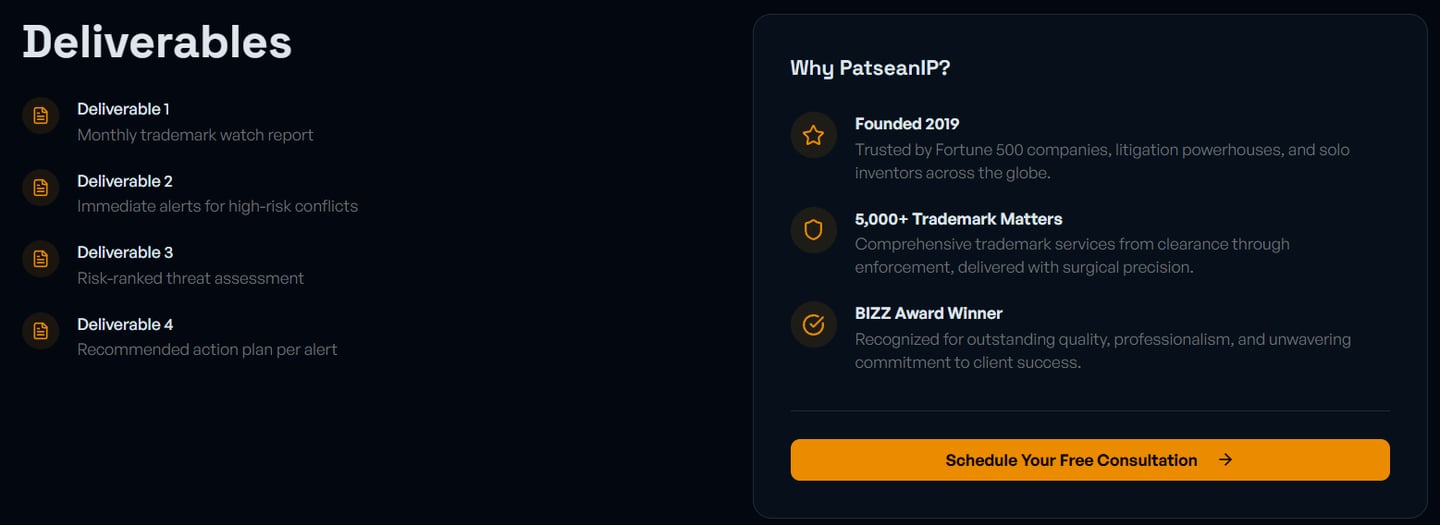Viewport: 1440px width, 525px height.
Task: Click Recommended action plan per alert text
Action: [x=207, y=350]
